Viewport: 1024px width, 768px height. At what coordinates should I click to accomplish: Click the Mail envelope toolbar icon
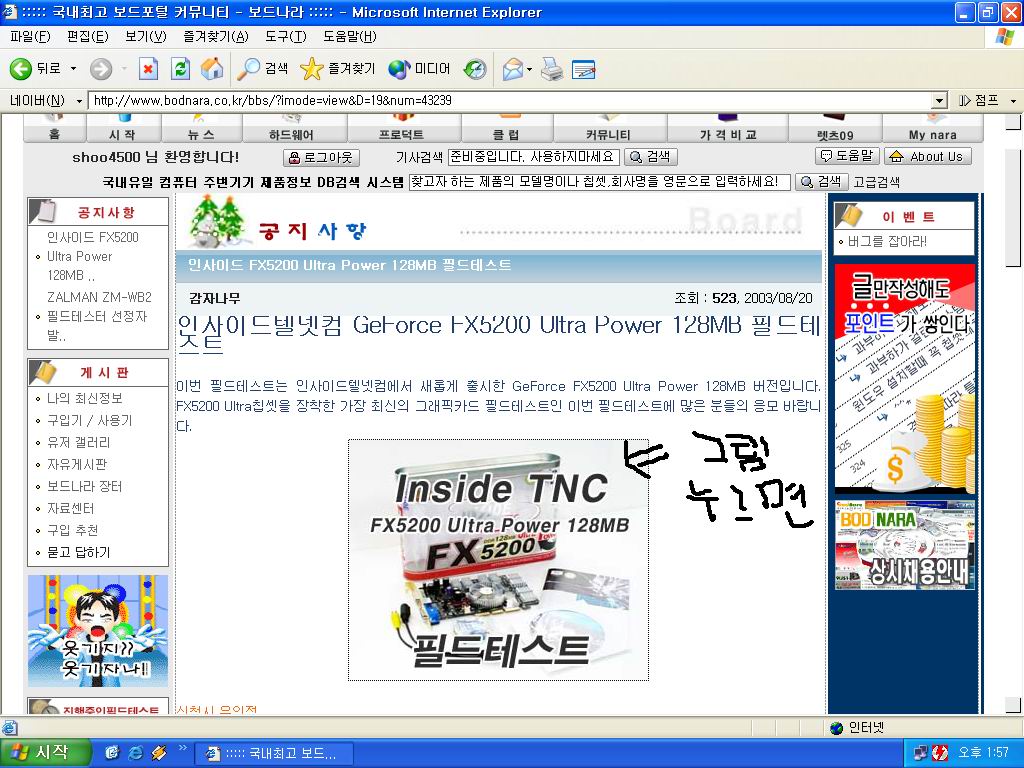[513, 69]
